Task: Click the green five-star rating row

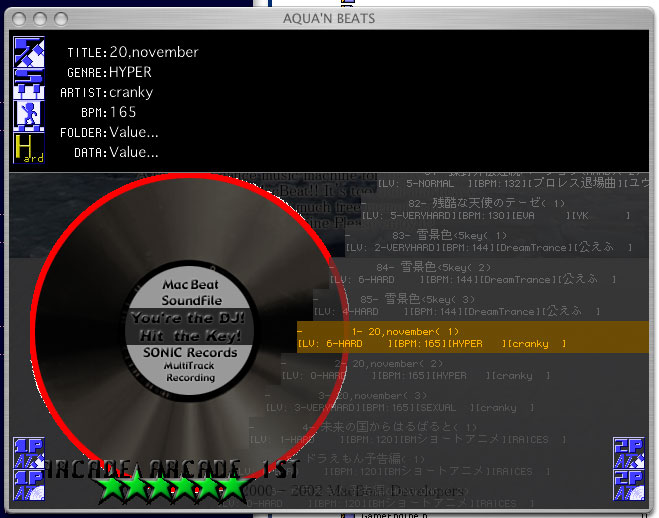Action: pos(170,488)
